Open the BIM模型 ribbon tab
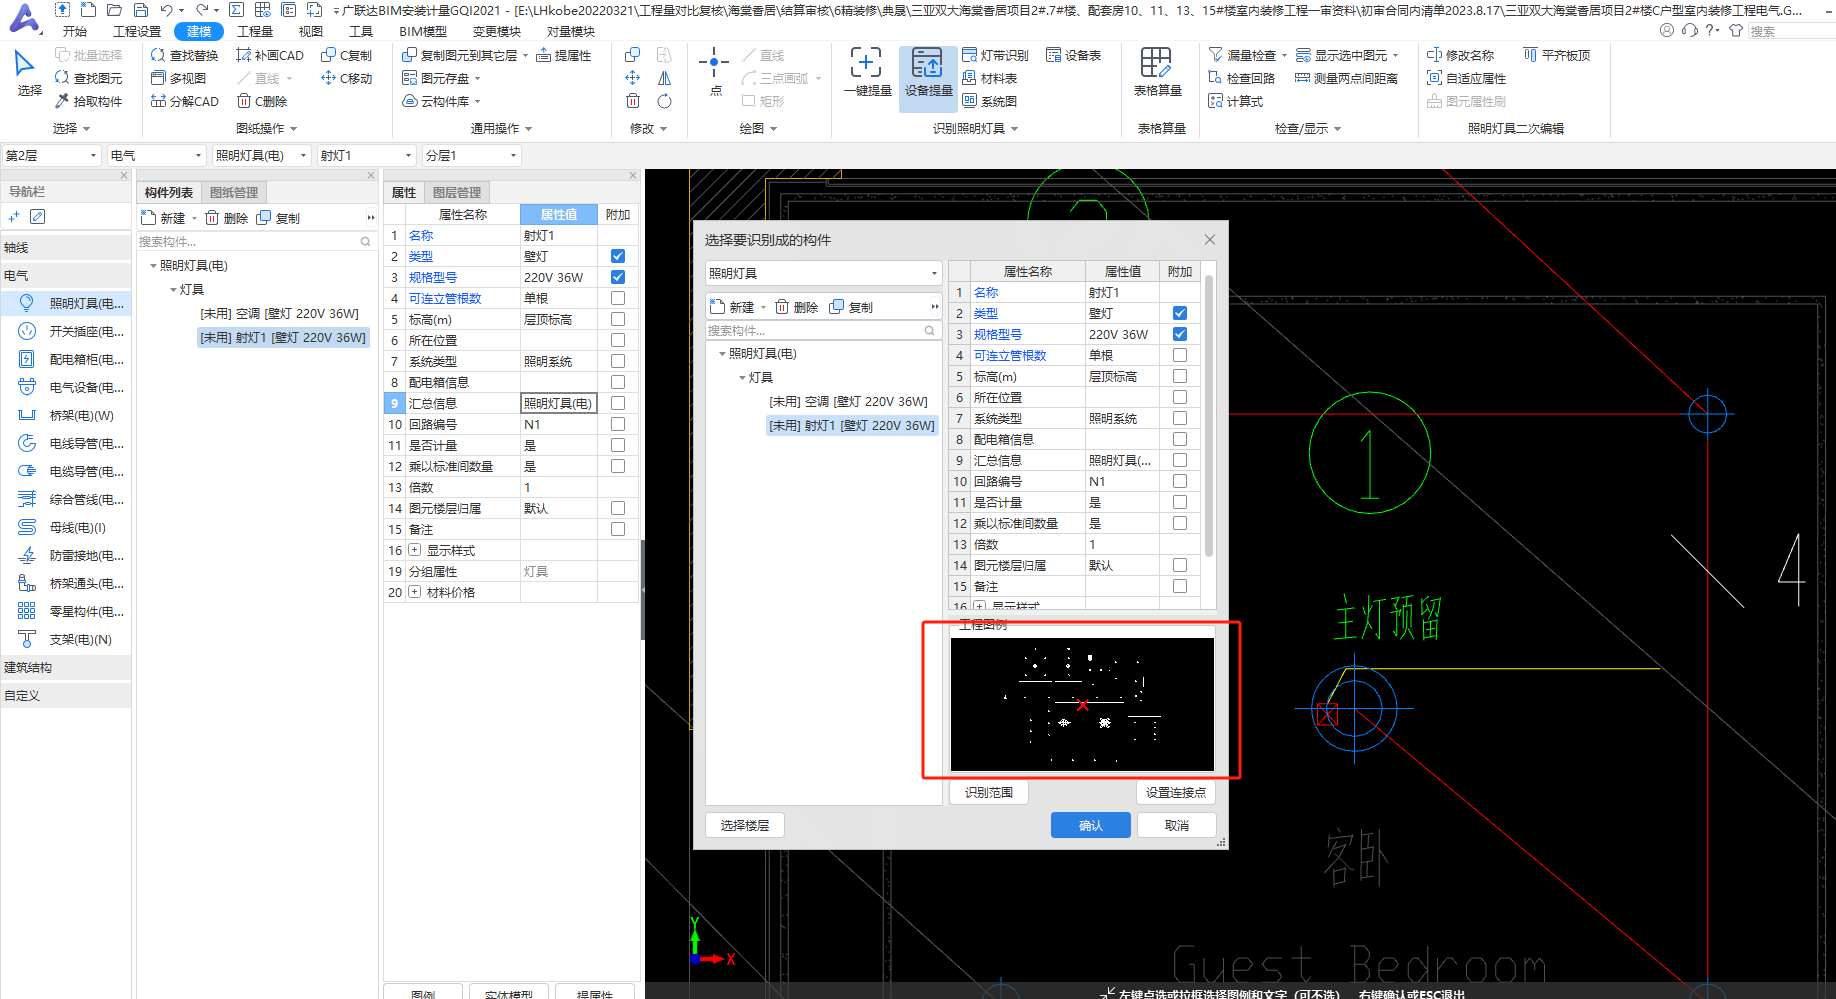The width and height of the screenshot is (1836, 999). [423, 31]
